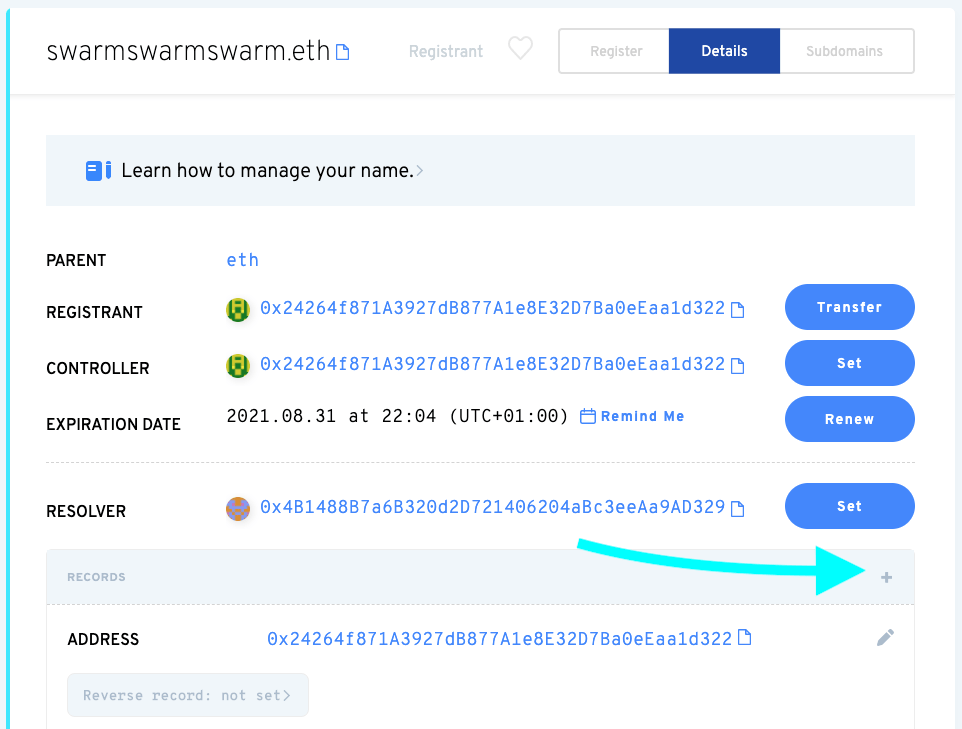Copy the resolver address
This screenshot has height=729, width=962.
738,509
